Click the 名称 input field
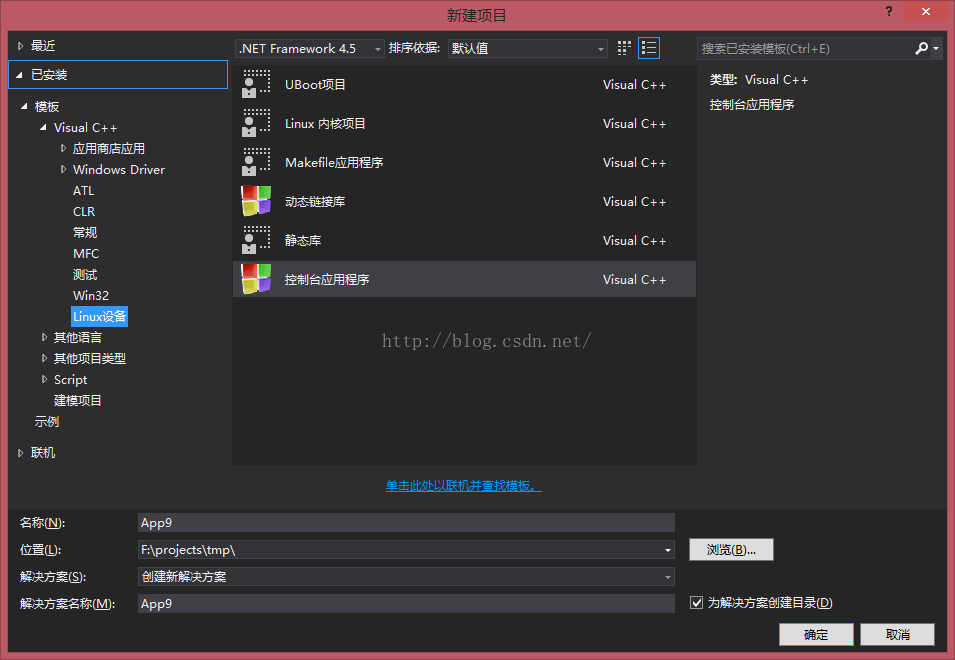 coord(406,522)
